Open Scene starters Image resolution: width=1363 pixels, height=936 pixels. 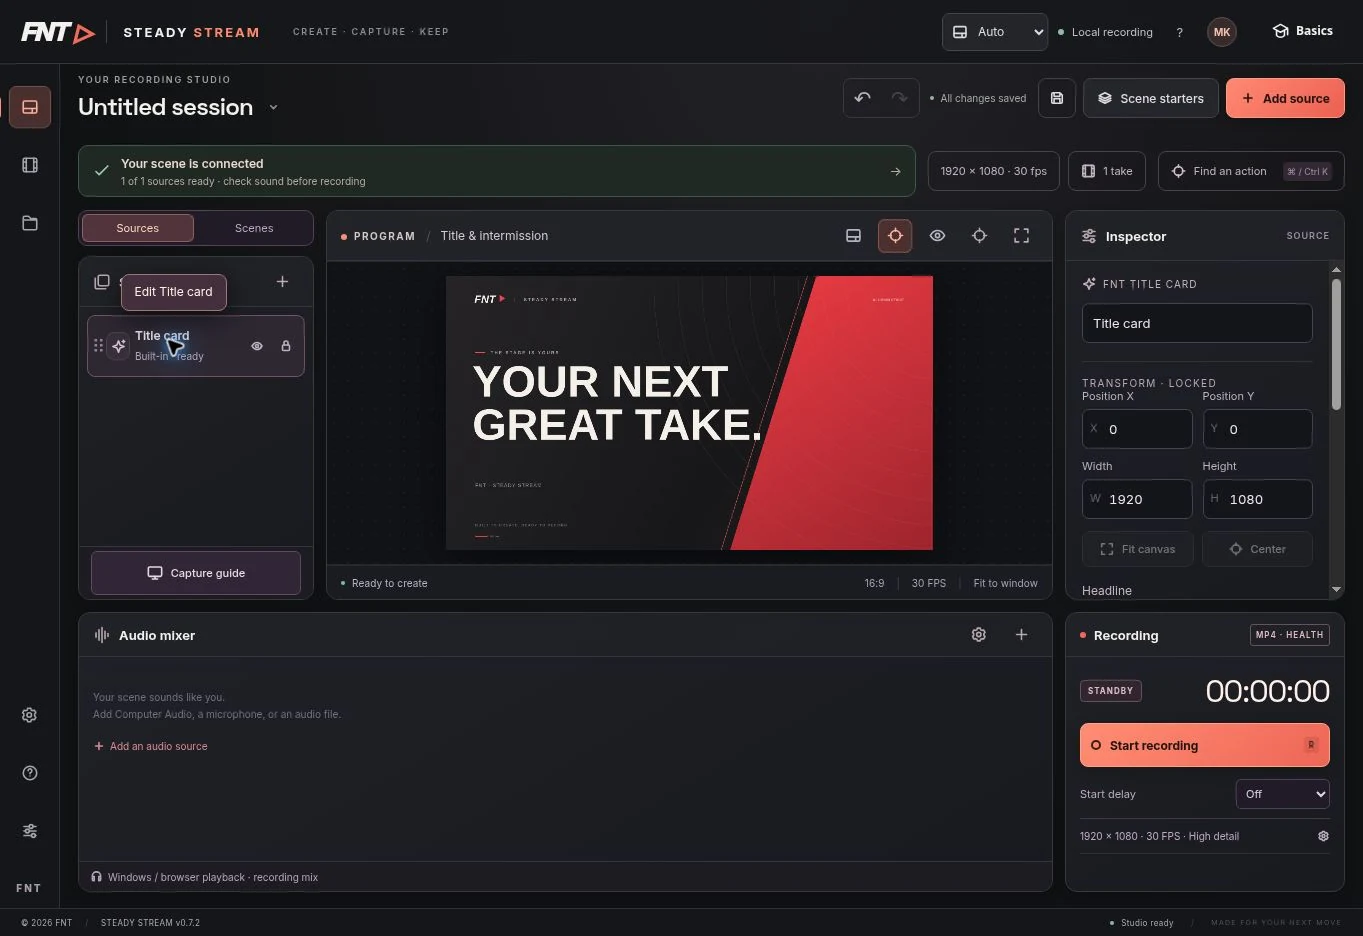coord(1151,98)
